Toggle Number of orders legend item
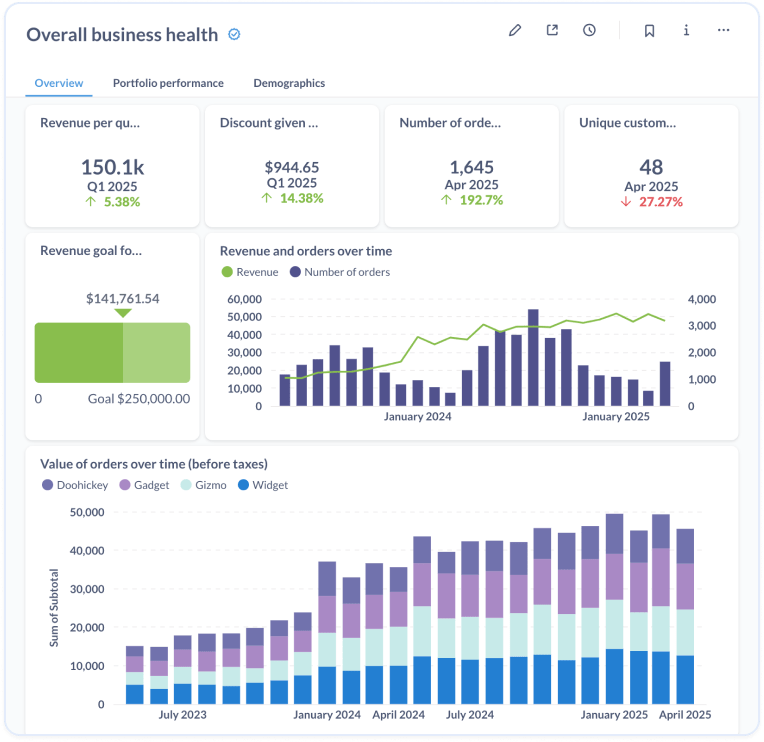Viewport: 764px width, 742px height. 339,272
